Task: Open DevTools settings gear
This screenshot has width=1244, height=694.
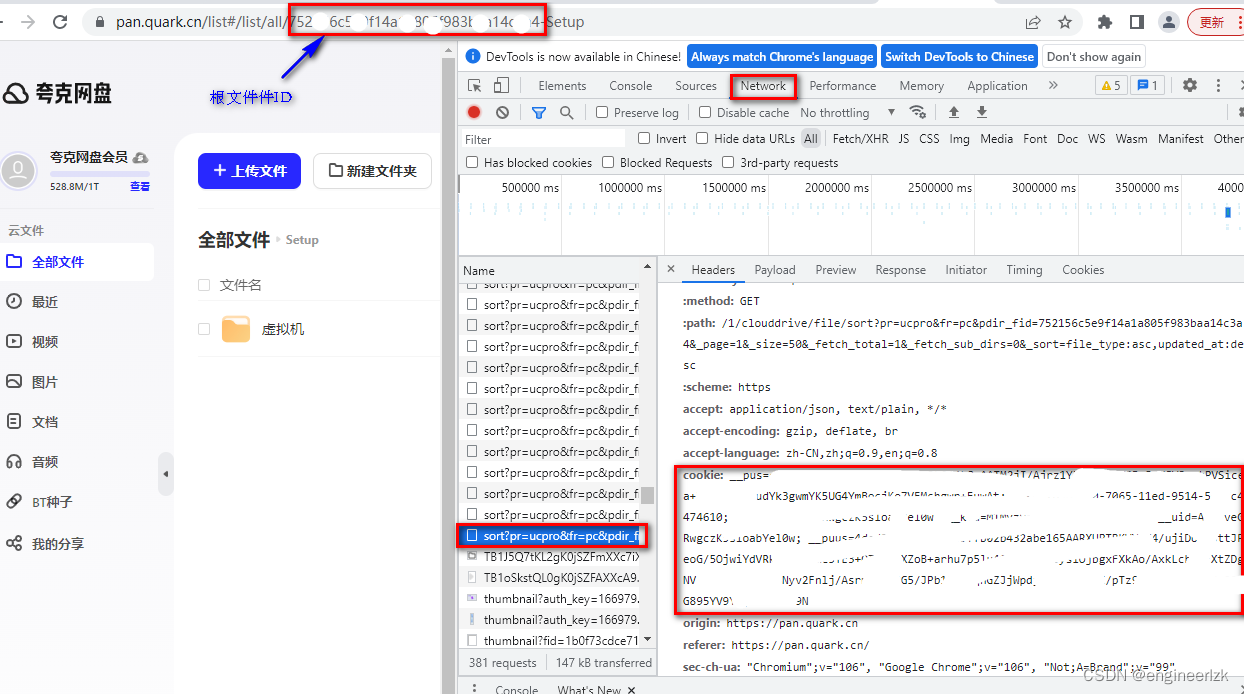Action: pyautogui.click(x=1189, y=86)
